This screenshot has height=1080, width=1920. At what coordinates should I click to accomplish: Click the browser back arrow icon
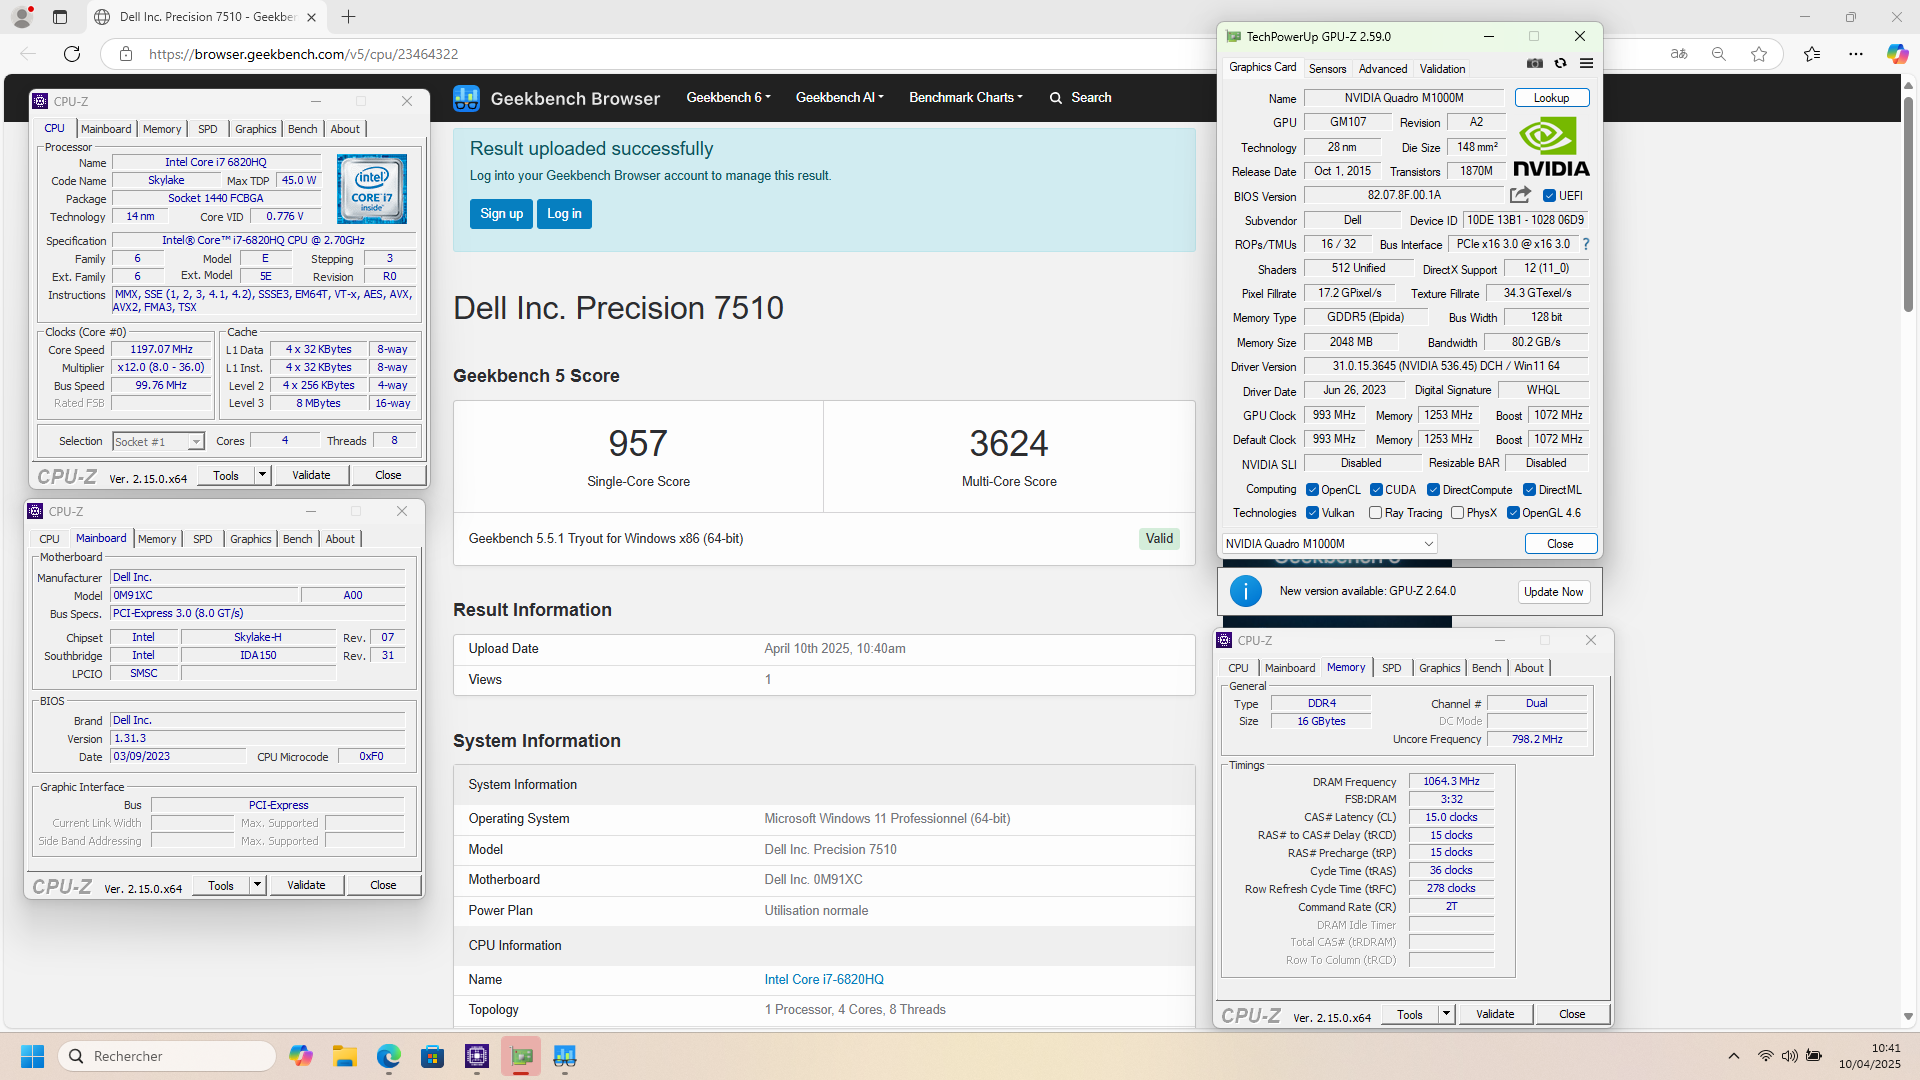coord(28,54)
